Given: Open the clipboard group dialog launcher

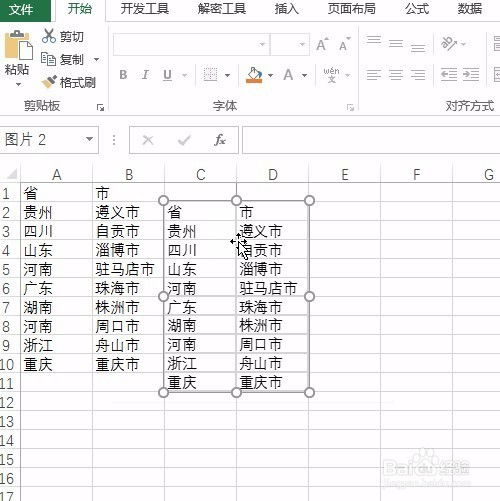Looking at the screenshot, I should pos(100,107).
